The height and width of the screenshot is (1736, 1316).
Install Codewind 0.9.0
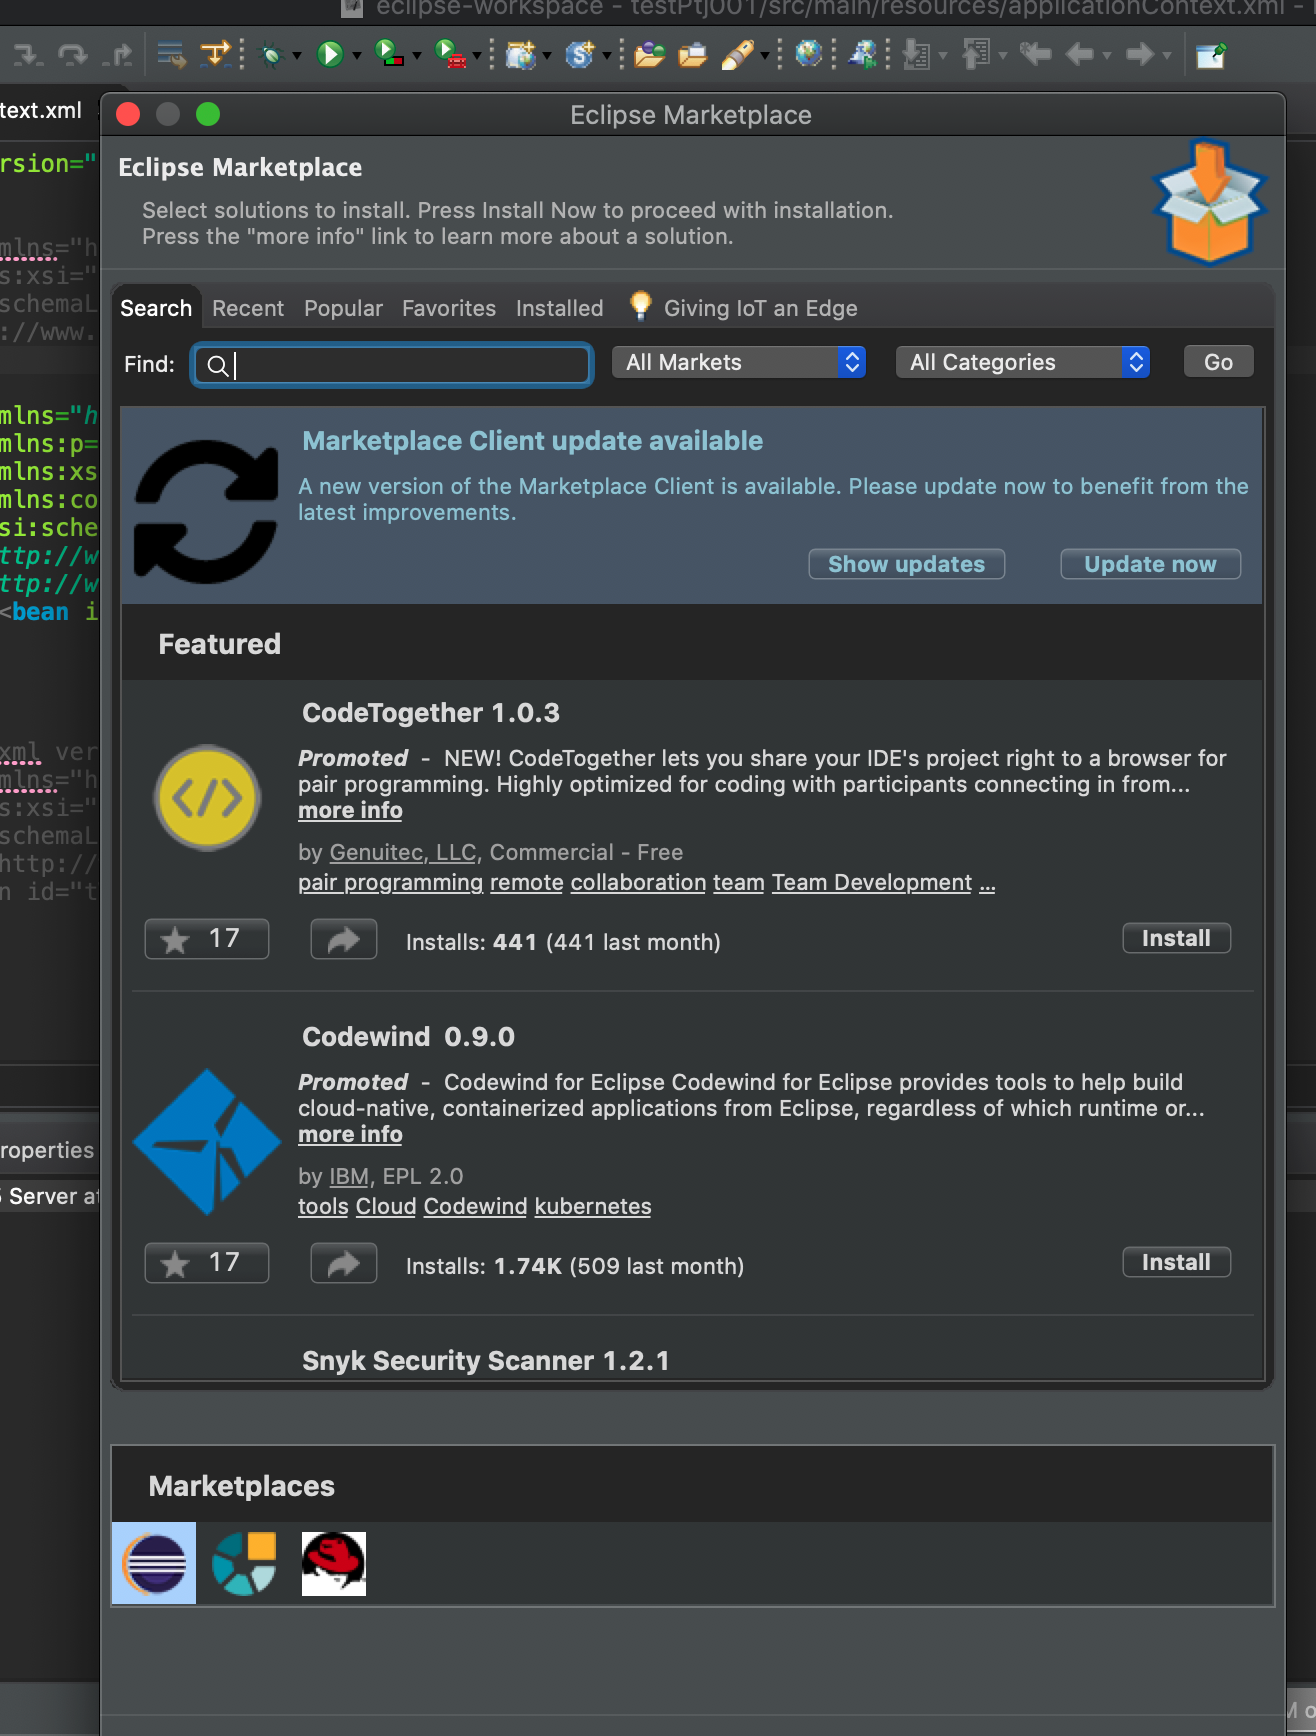coord(1176,1262)
